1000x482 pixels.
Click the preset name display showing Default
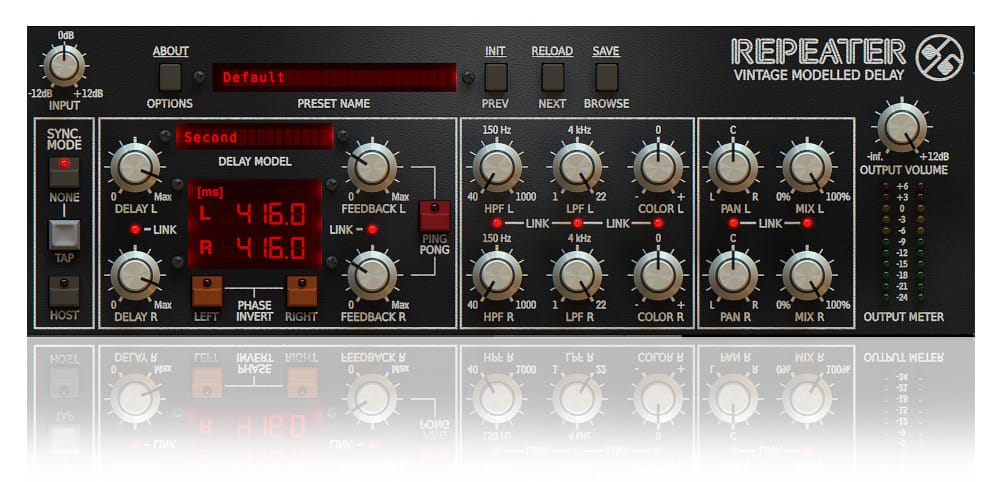334,77
